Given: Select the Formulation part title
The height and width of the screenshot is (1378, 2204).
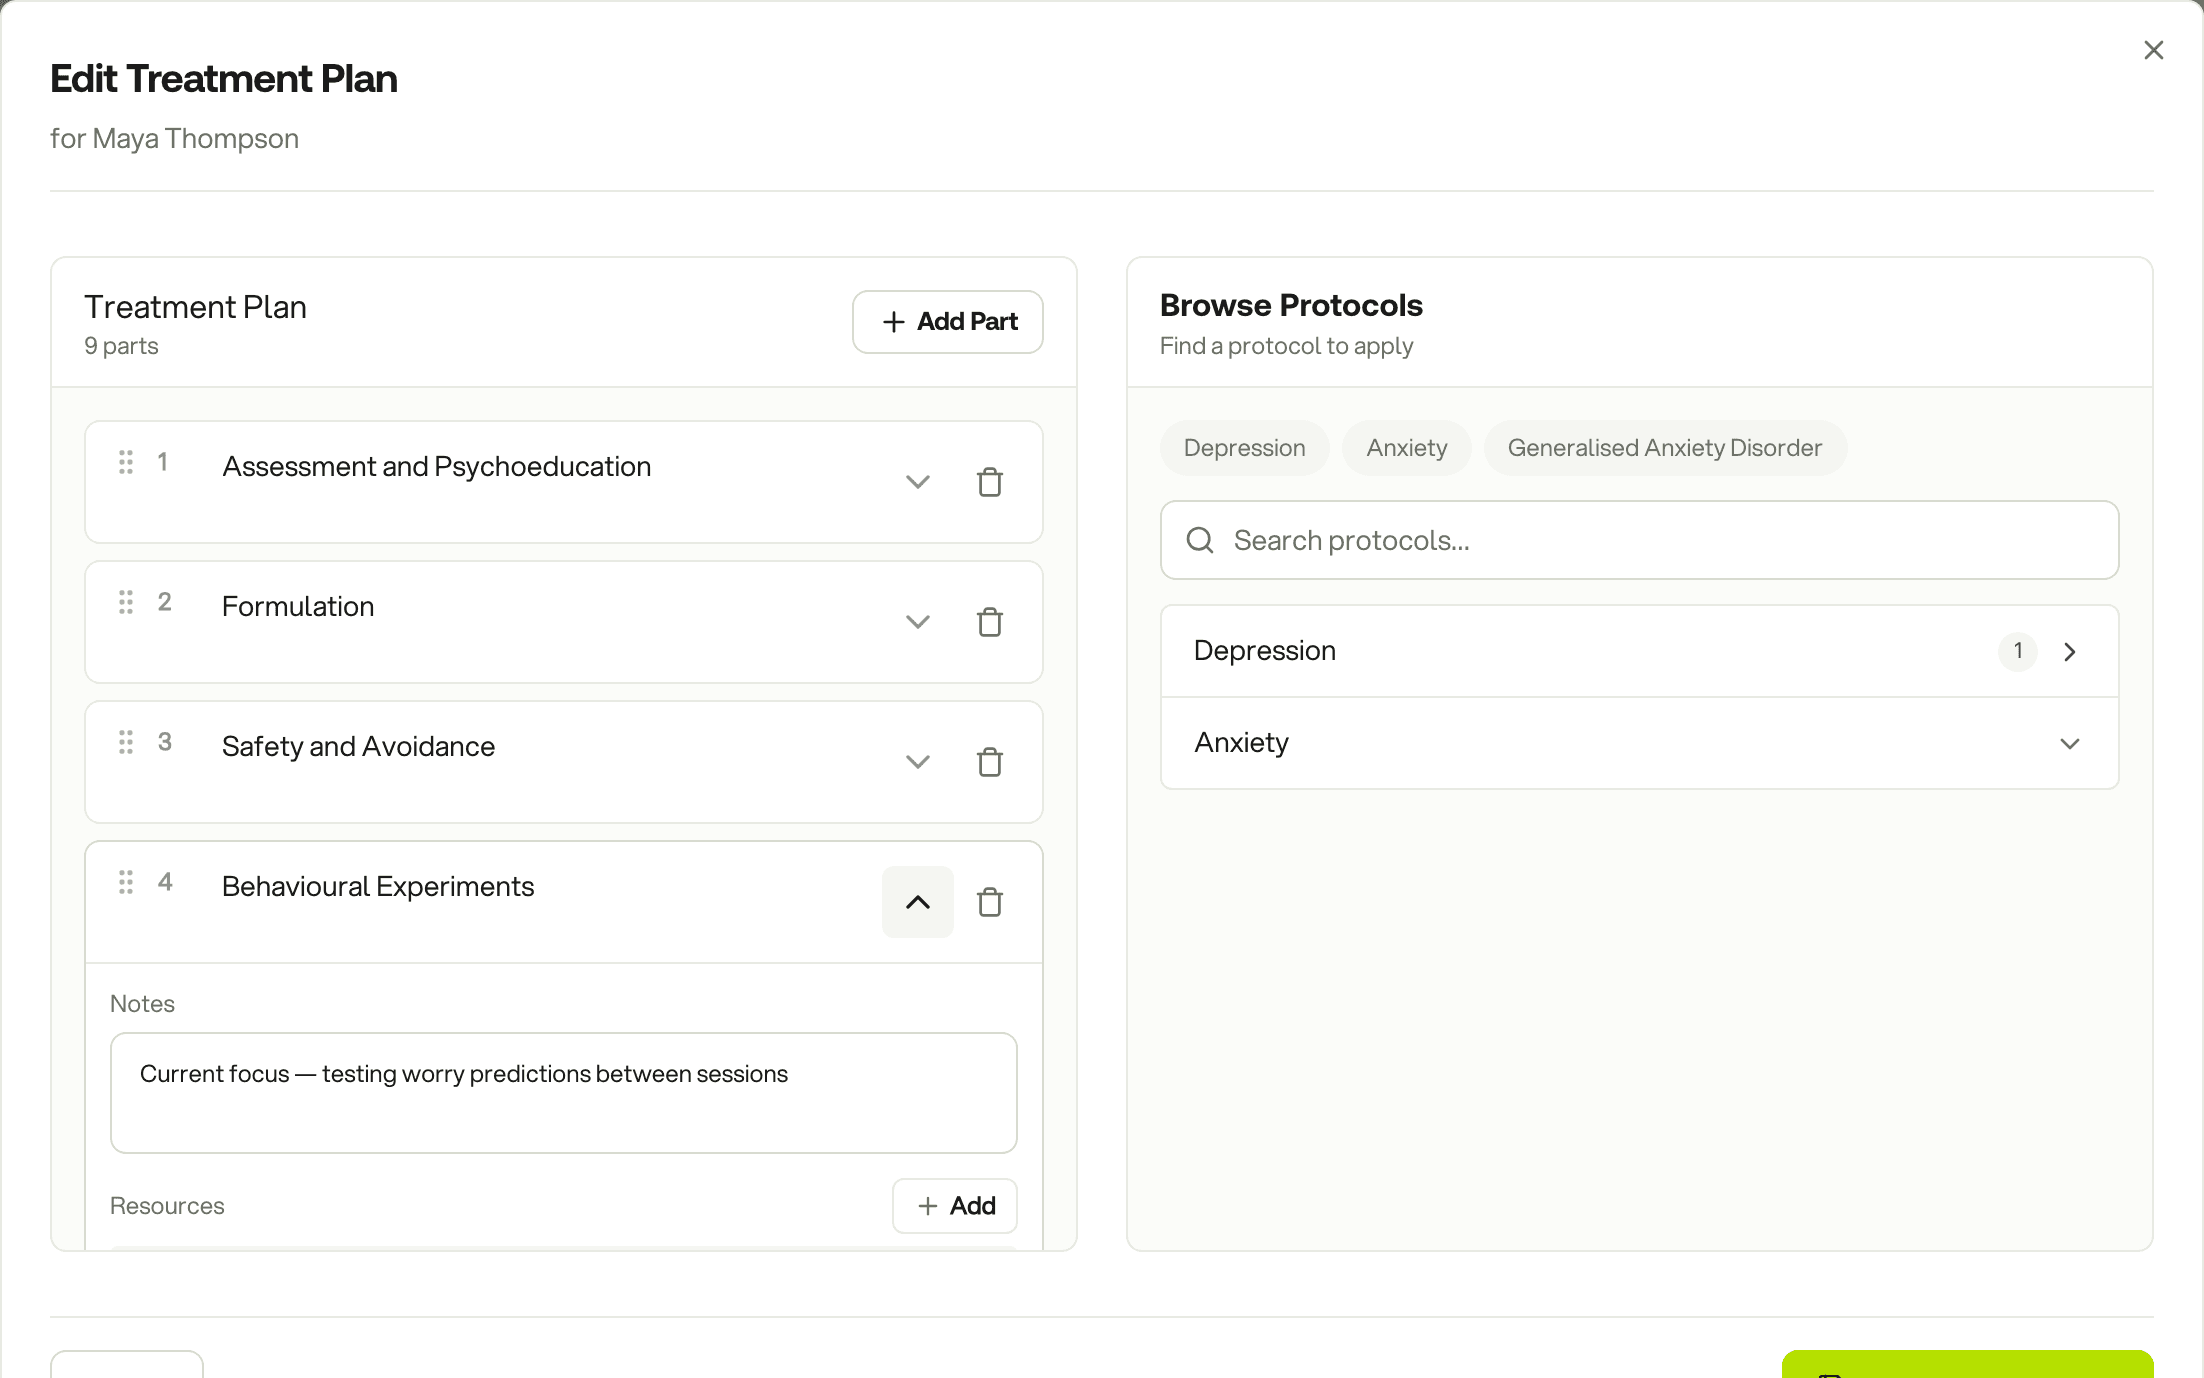Looking at the screenshot, I should [298, 607].
